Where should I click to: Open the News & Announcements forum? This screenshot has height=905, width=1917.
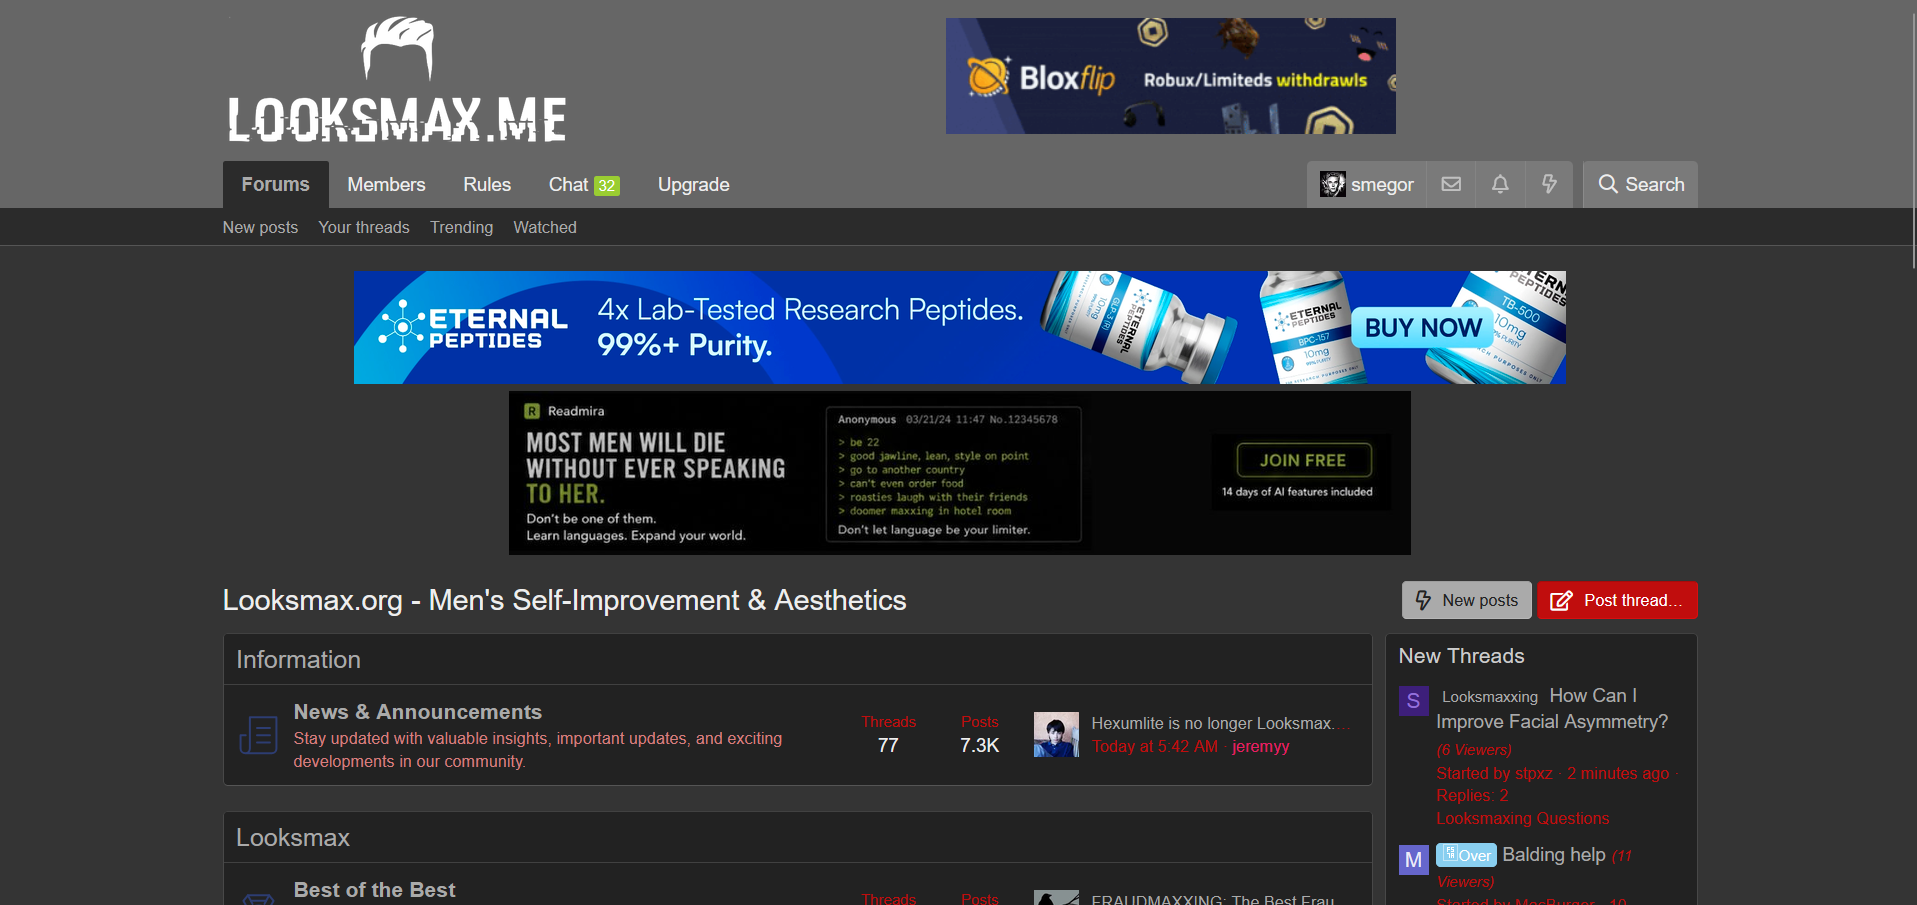418,712
